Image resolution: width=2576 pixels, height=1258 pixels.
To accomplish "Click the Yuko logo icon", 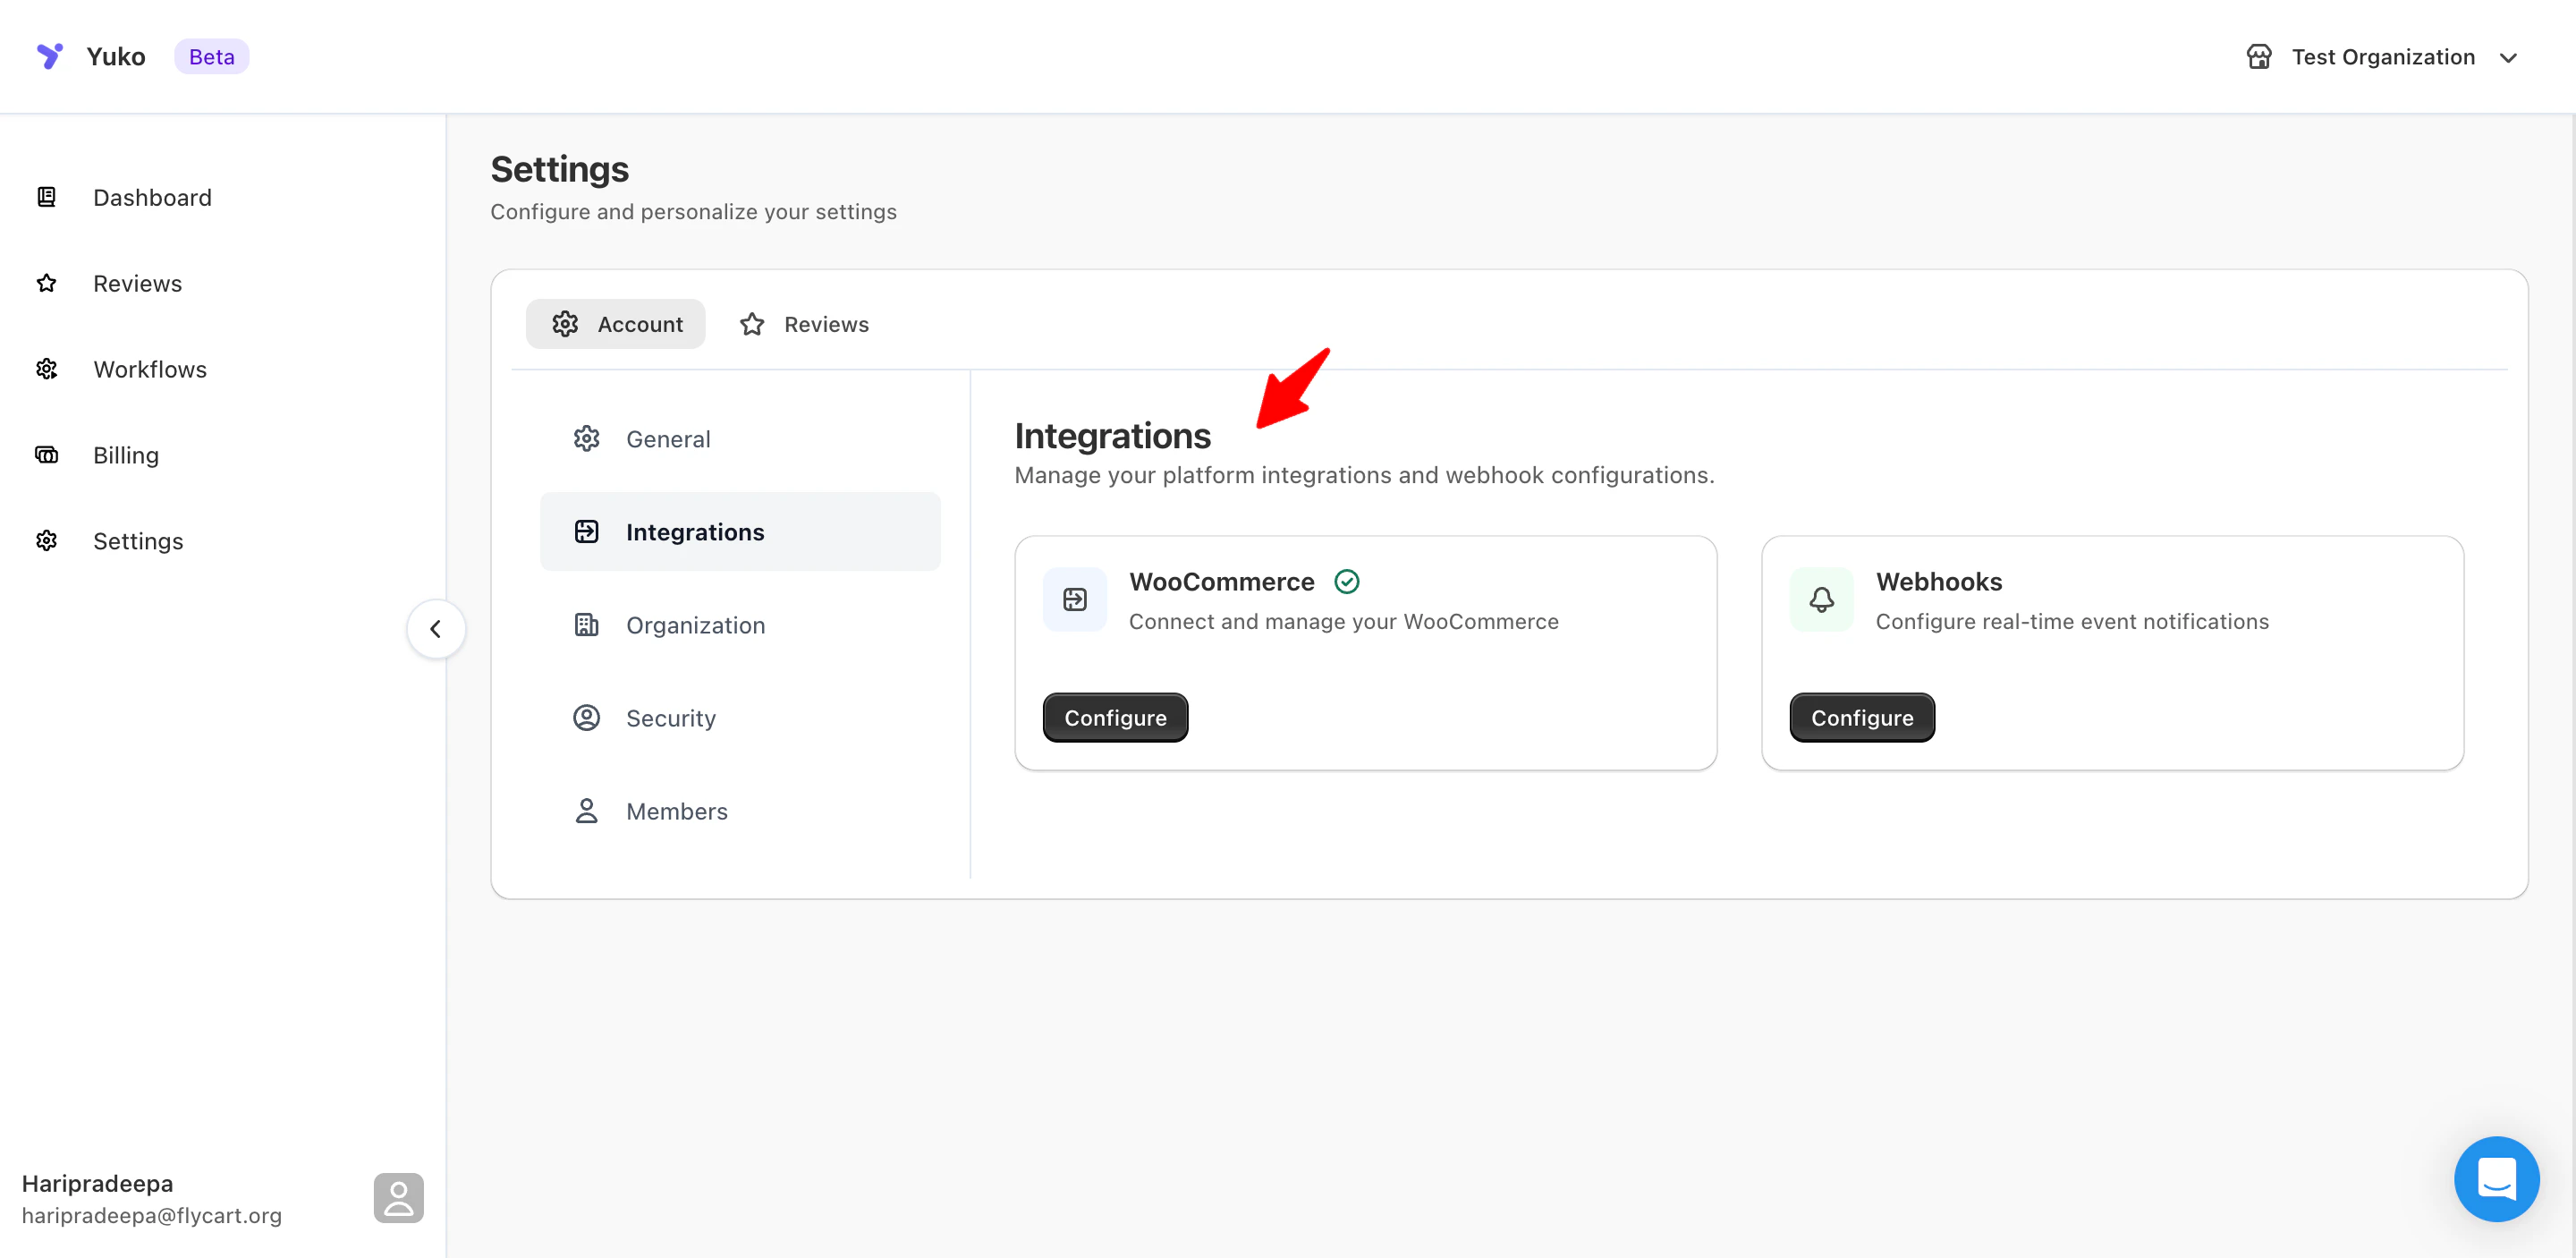I will (49, 56).
